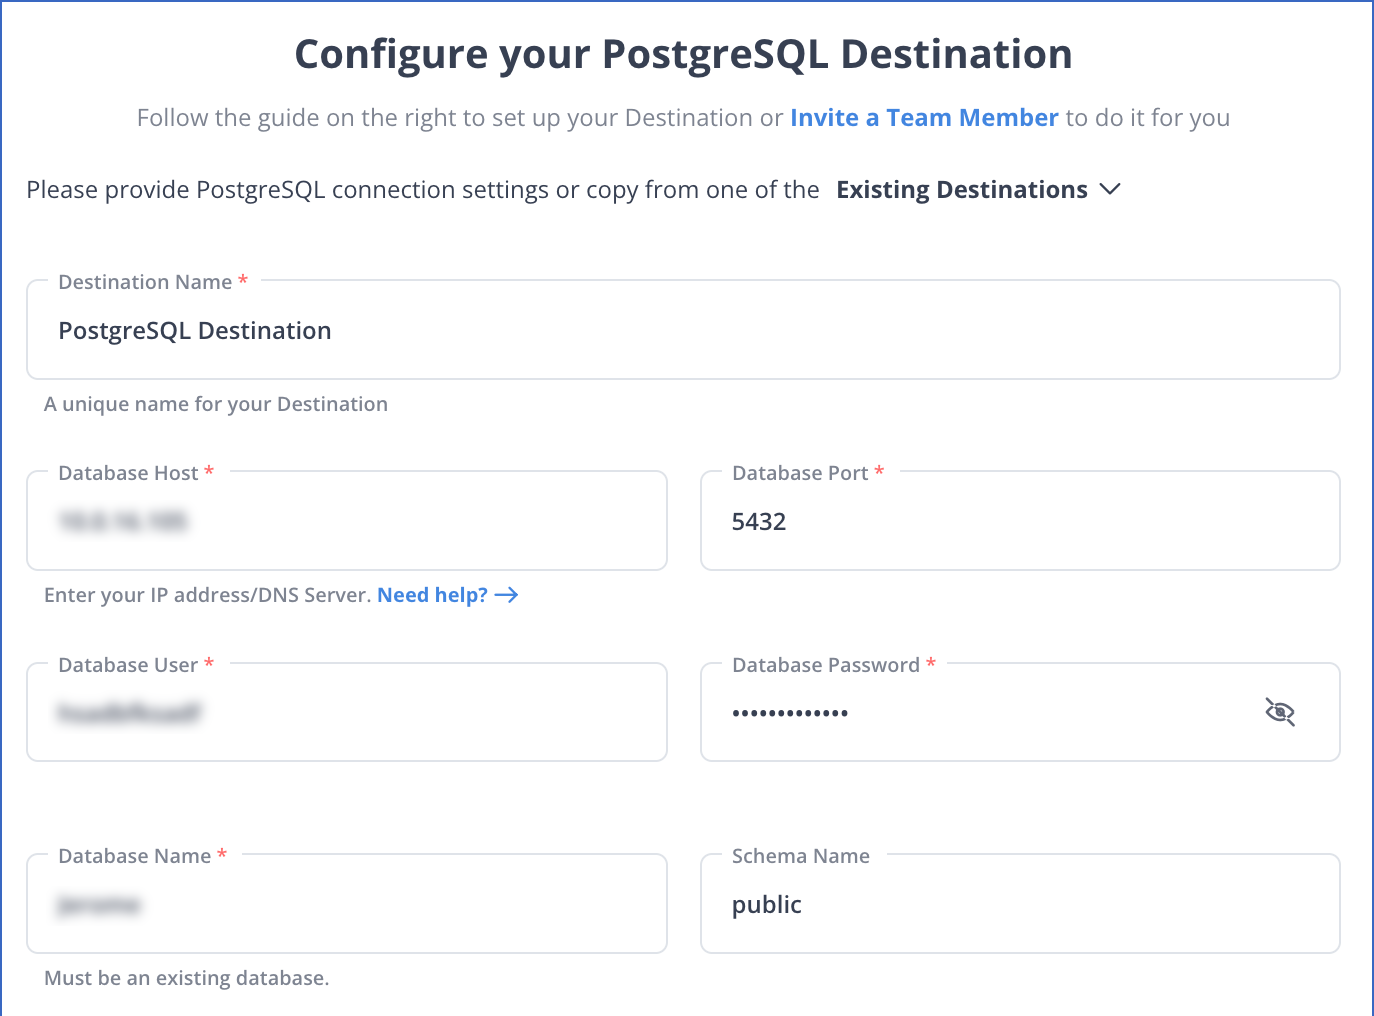The height and width of the screenshot is (1016, 1374).
Task: Click the 'Destination Name' field label
Action: point(145,282)
